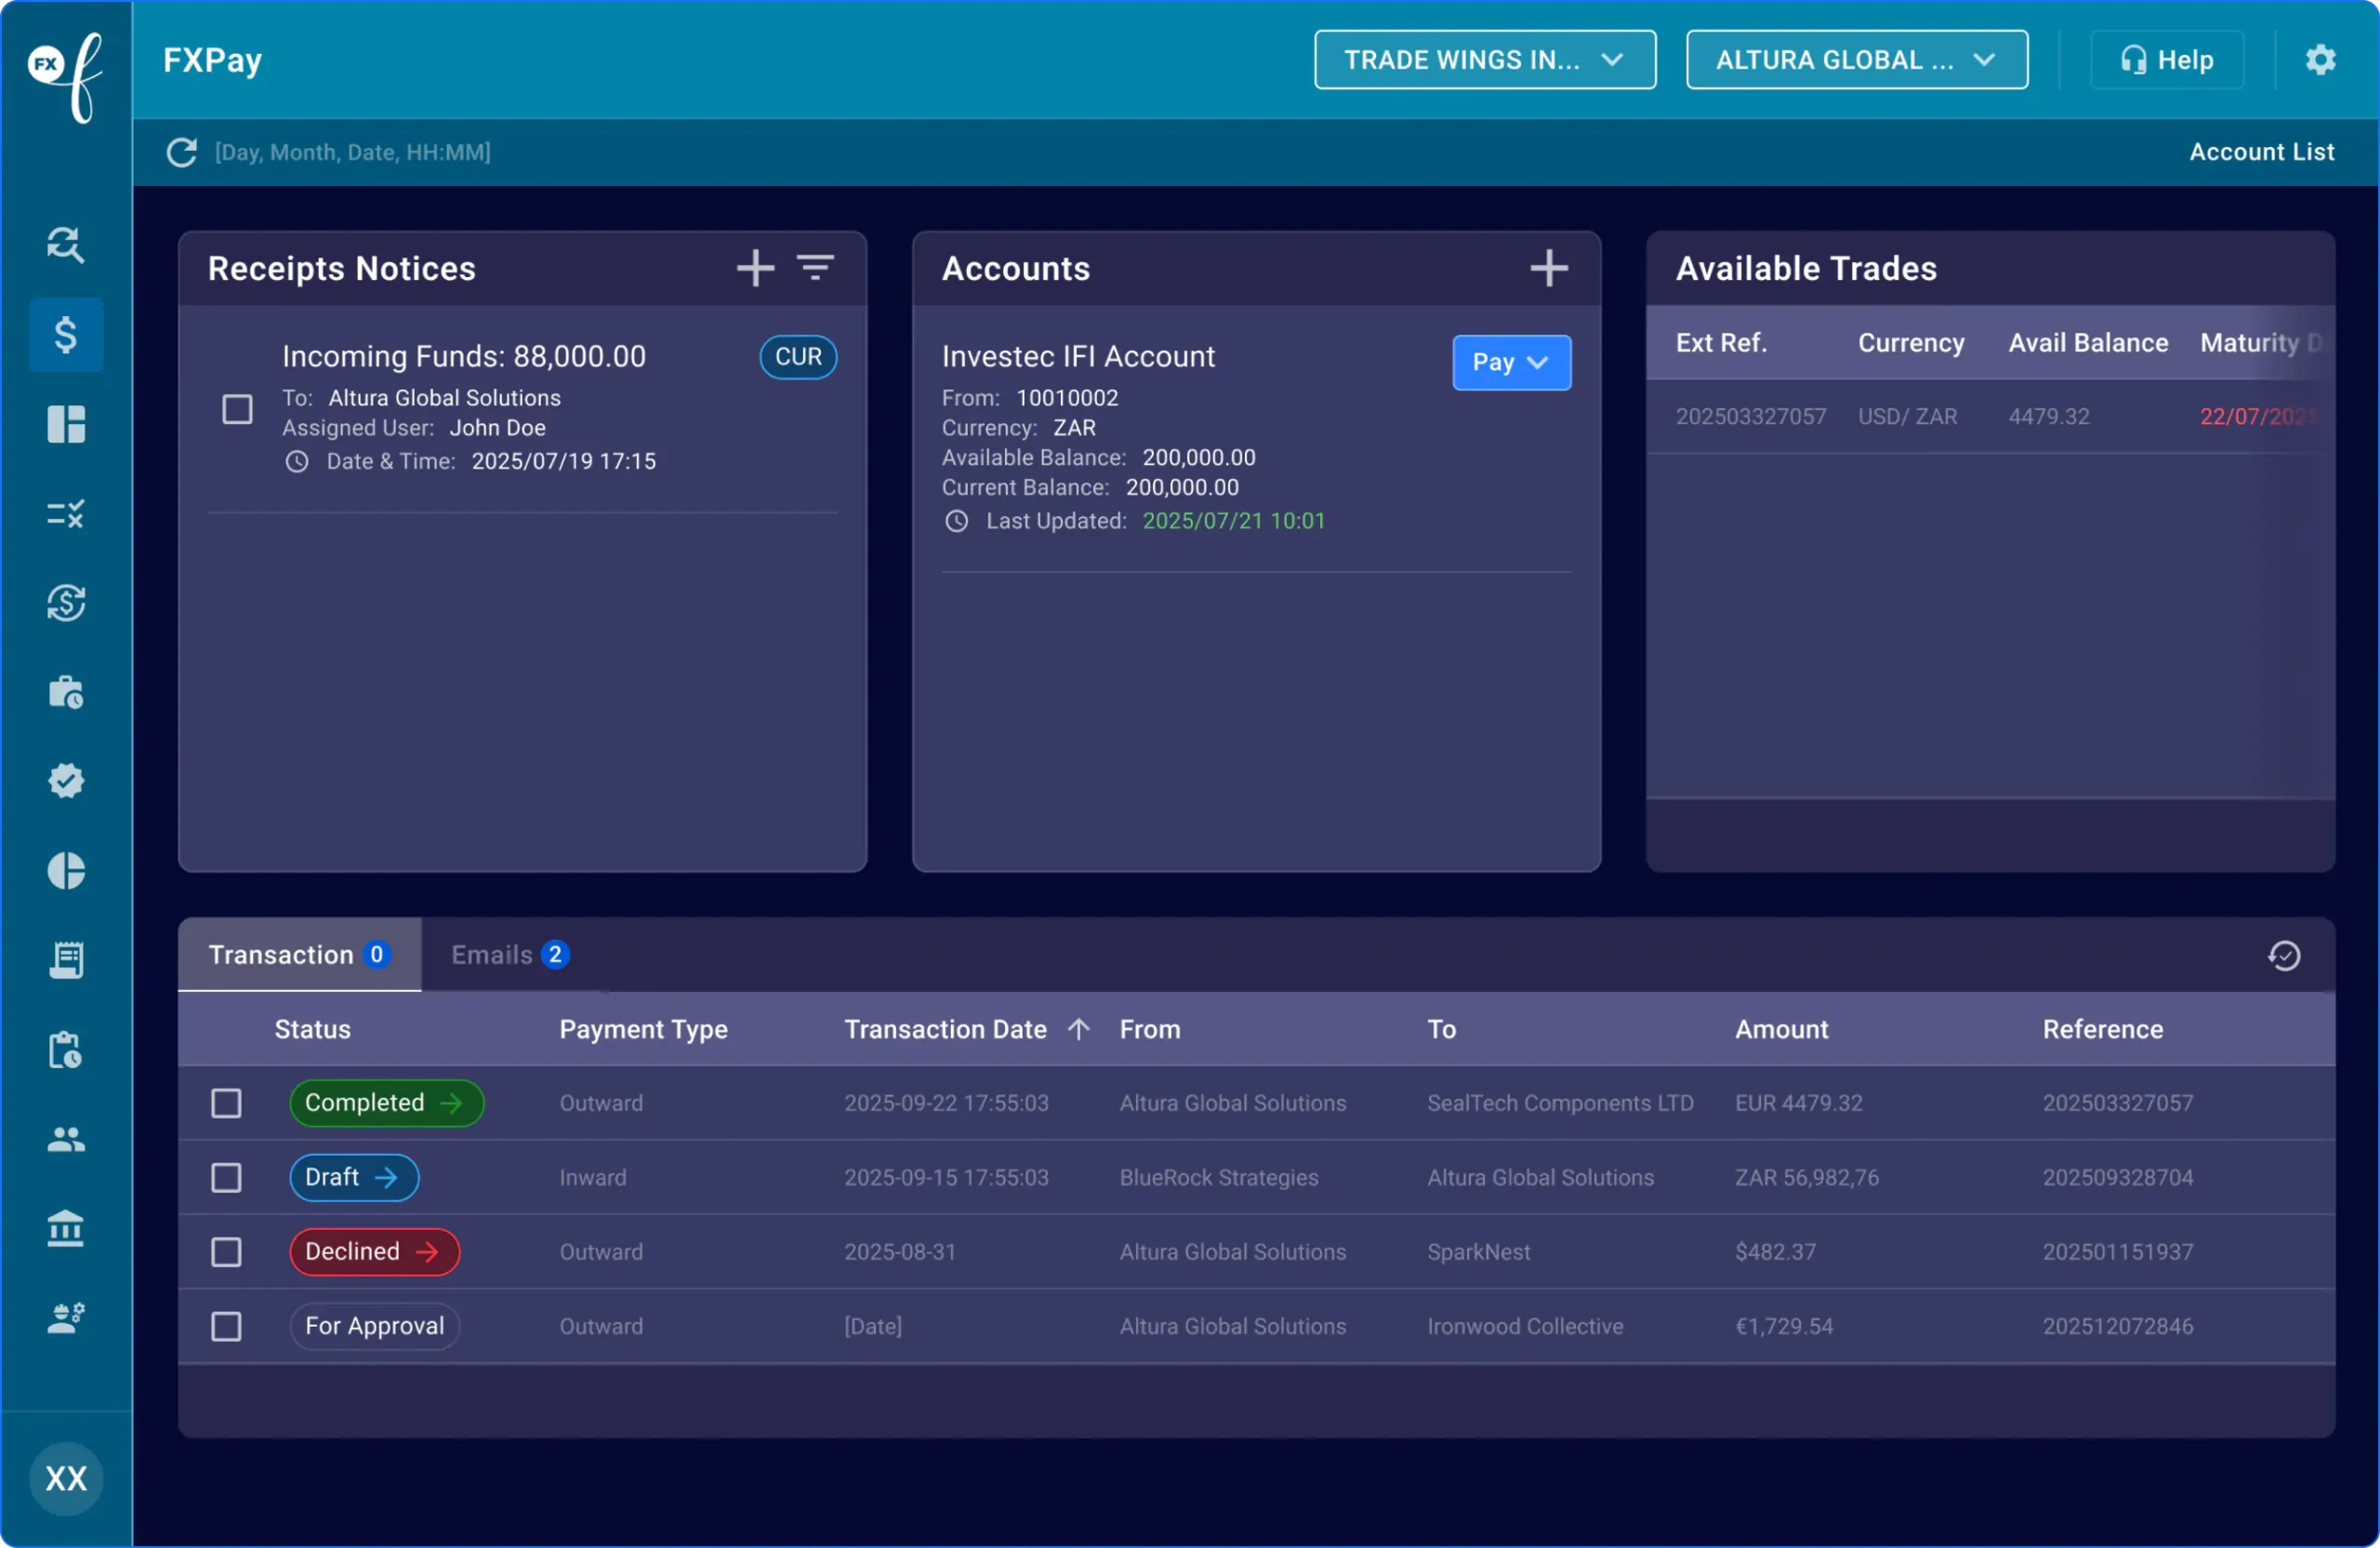Add a new account with plus icon
2380x1548 pixels.
click(x=1548, y=268)
